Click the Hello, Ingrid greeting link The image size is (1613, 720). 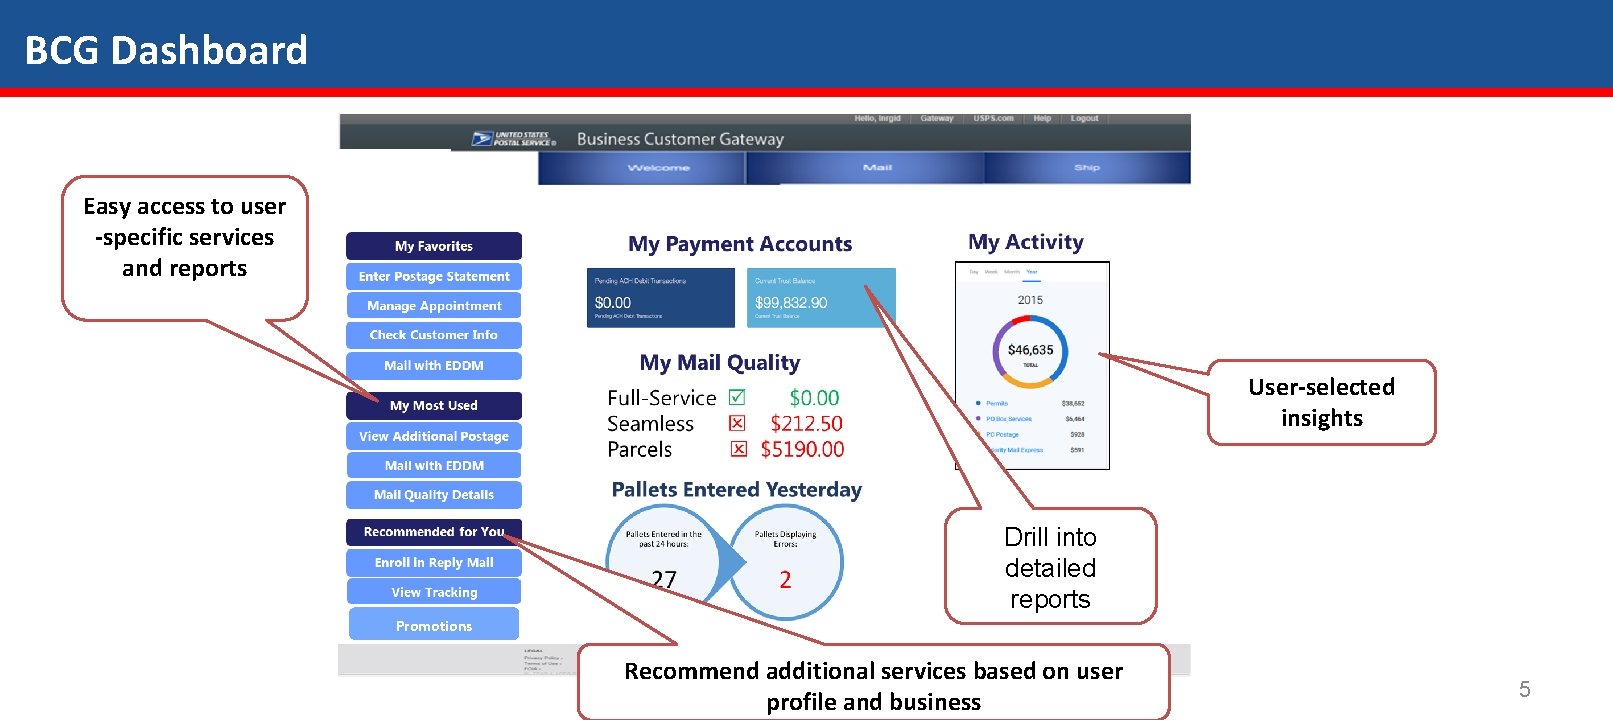coord(877,118)
